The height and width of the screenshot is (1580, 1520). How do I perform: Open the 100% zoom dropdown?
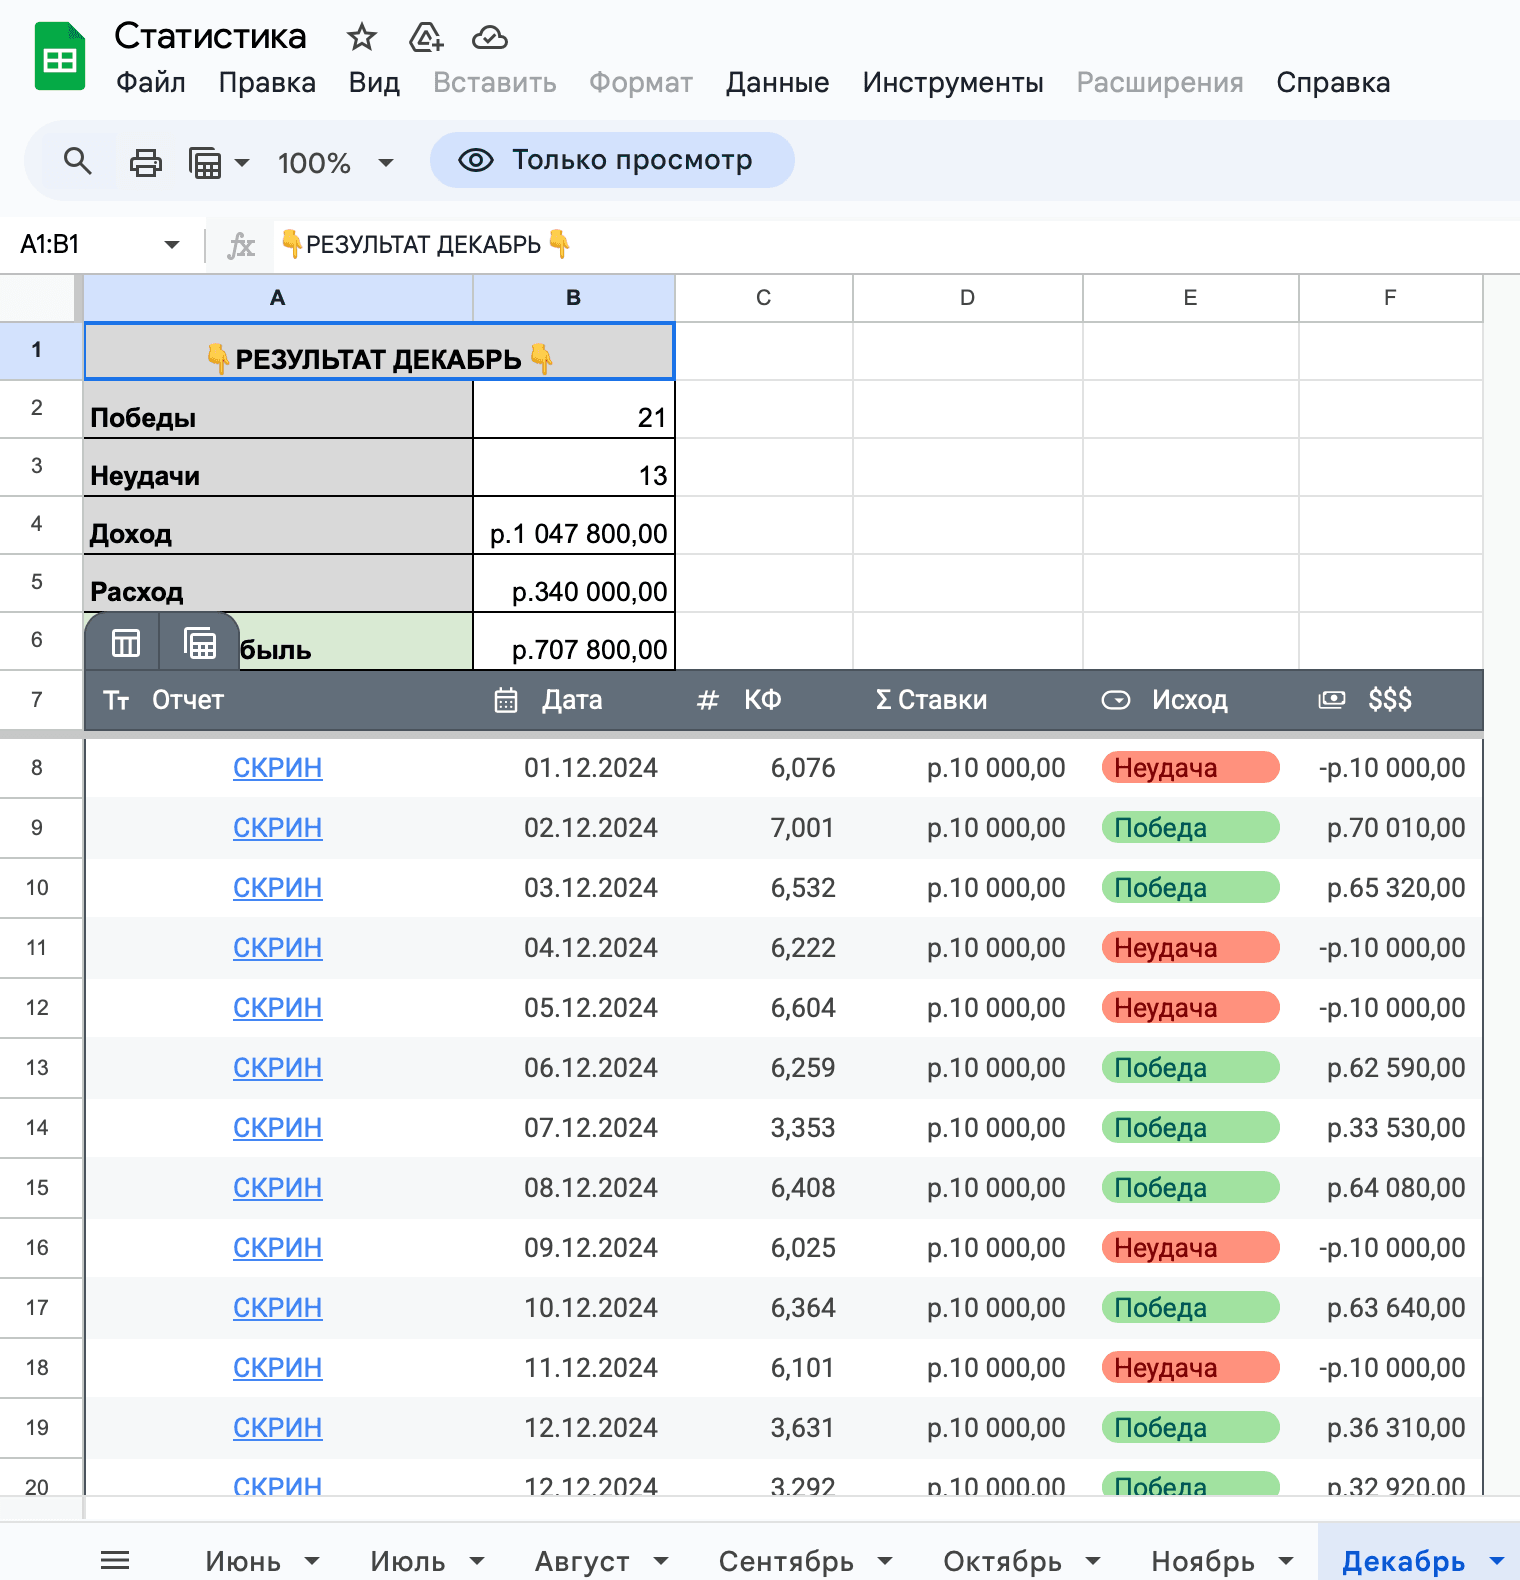point(386,162)
